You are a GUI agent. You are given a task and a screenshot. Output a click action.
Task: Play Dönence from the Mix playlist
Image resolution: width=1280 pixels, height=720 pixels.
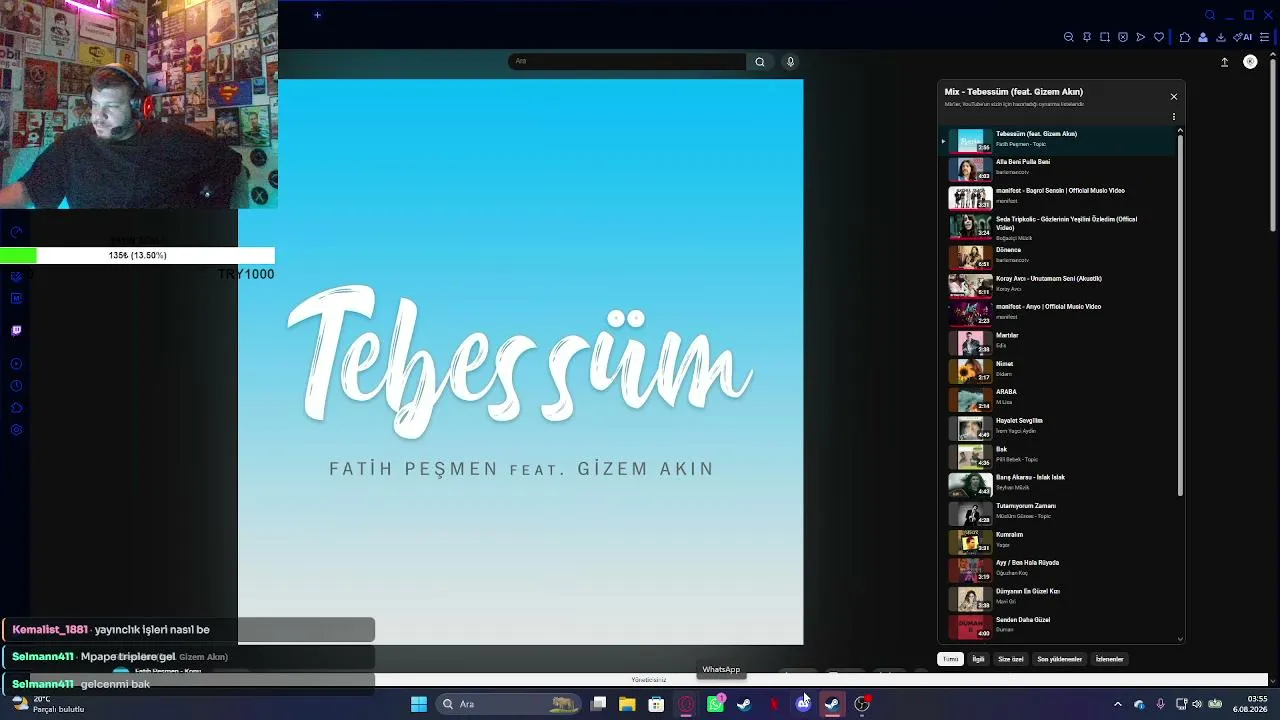pyautogui.click(x=1057, y=256)
